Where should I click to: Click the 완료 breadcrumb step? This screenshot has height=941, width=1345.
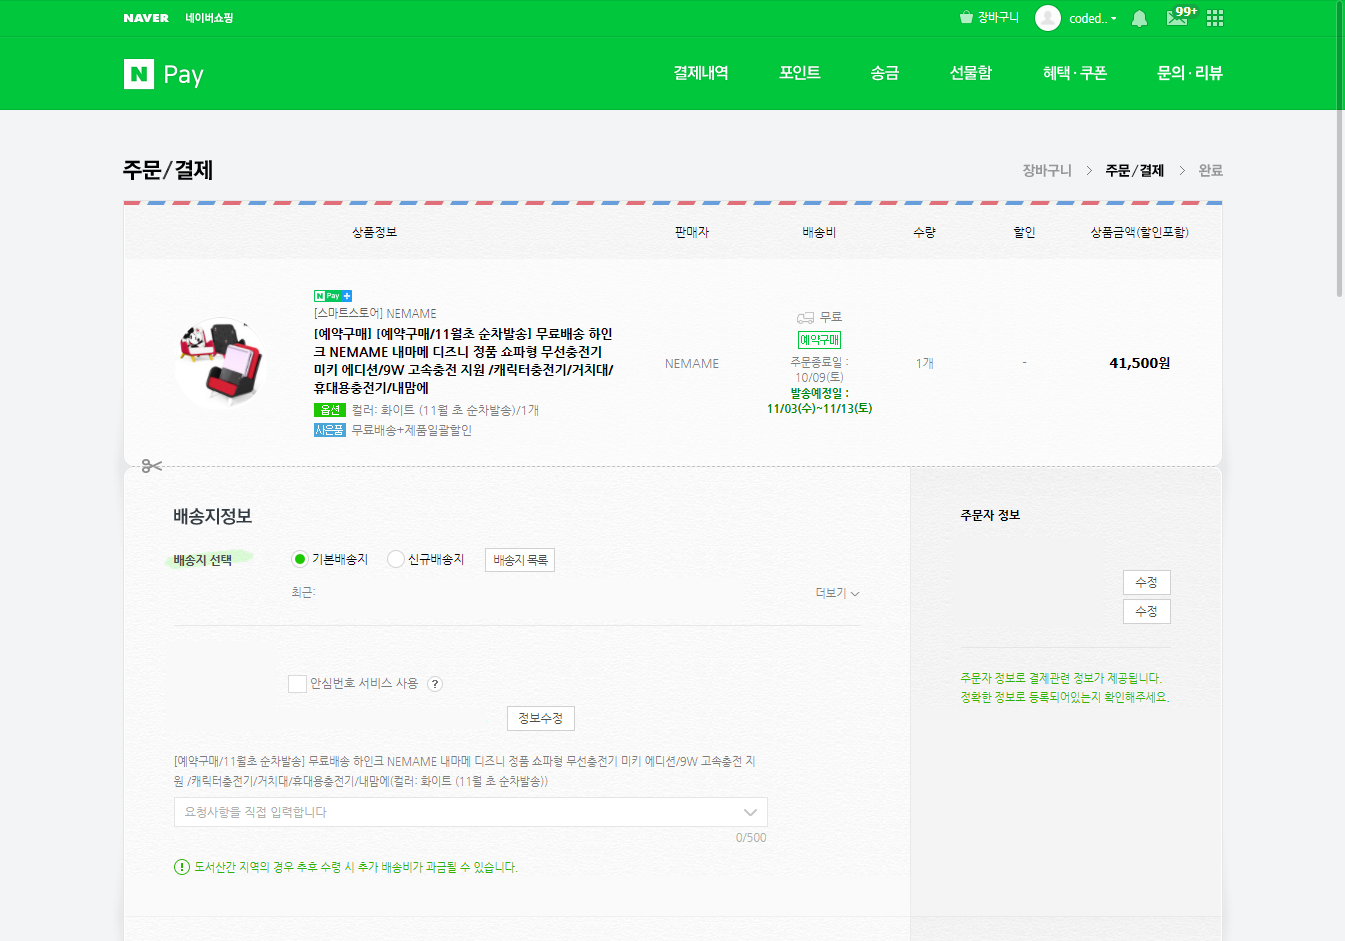pyautogui.click(x=1211, y=171)
